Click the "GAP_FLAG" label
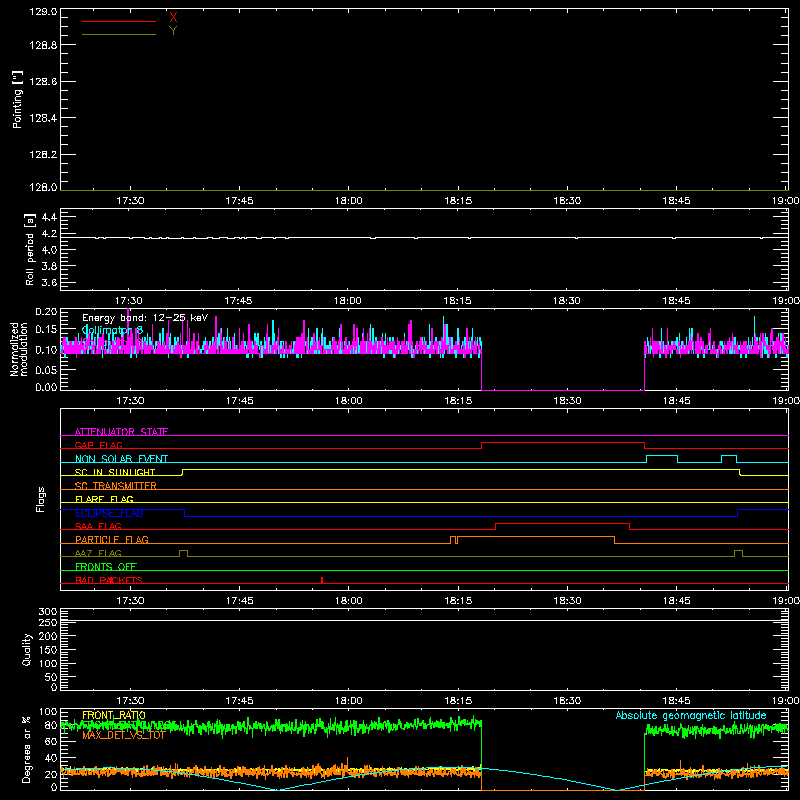Viewport: 800px width, 800px height. 98,445
